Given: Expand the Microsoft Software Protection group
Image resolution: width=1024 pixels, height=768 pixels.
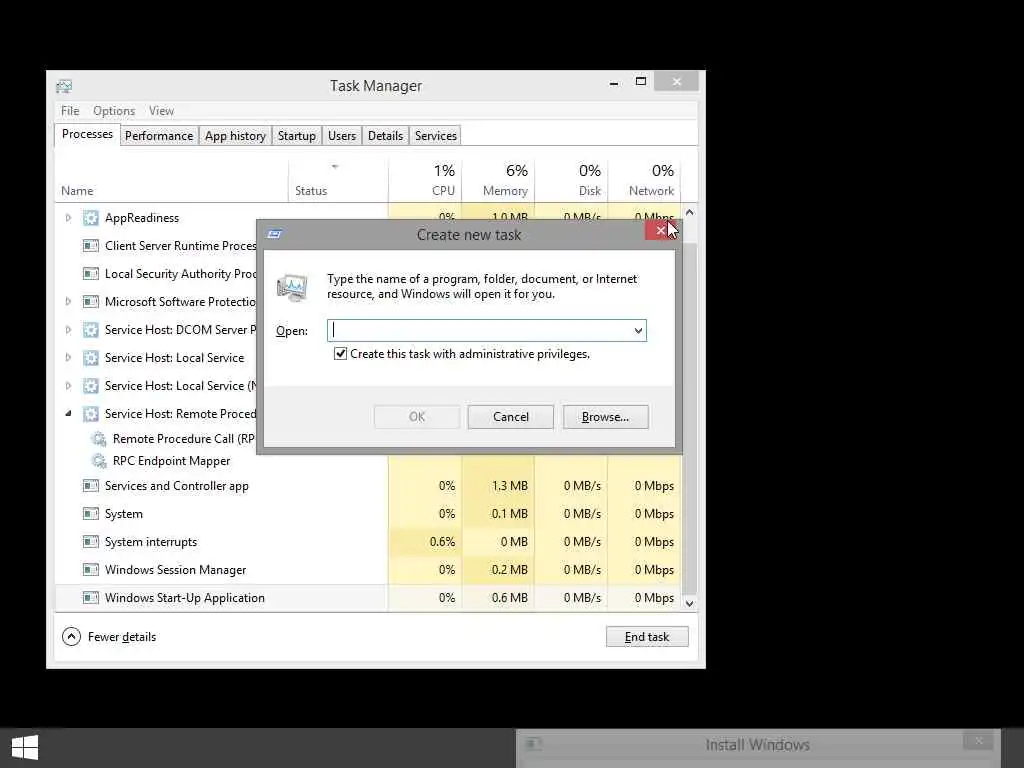Looking at the screenshot, I should pos(68,302).
